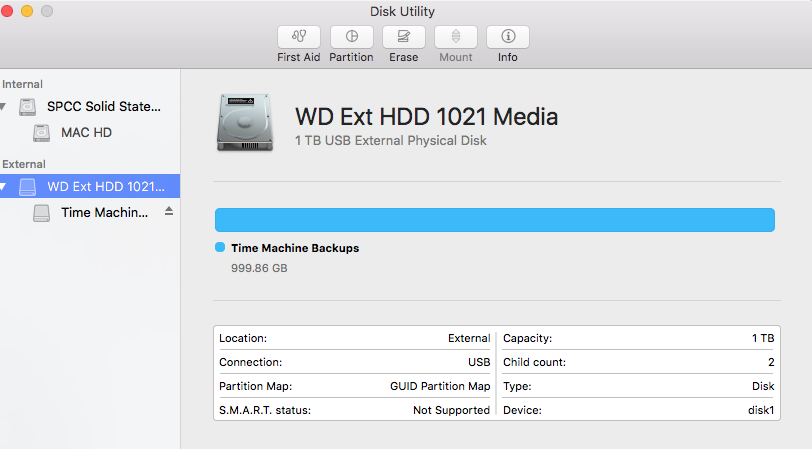The width and height of the screenshot is (812, 449).
Task: Open the Info panel icon
Action: click(x=508, y=37)
